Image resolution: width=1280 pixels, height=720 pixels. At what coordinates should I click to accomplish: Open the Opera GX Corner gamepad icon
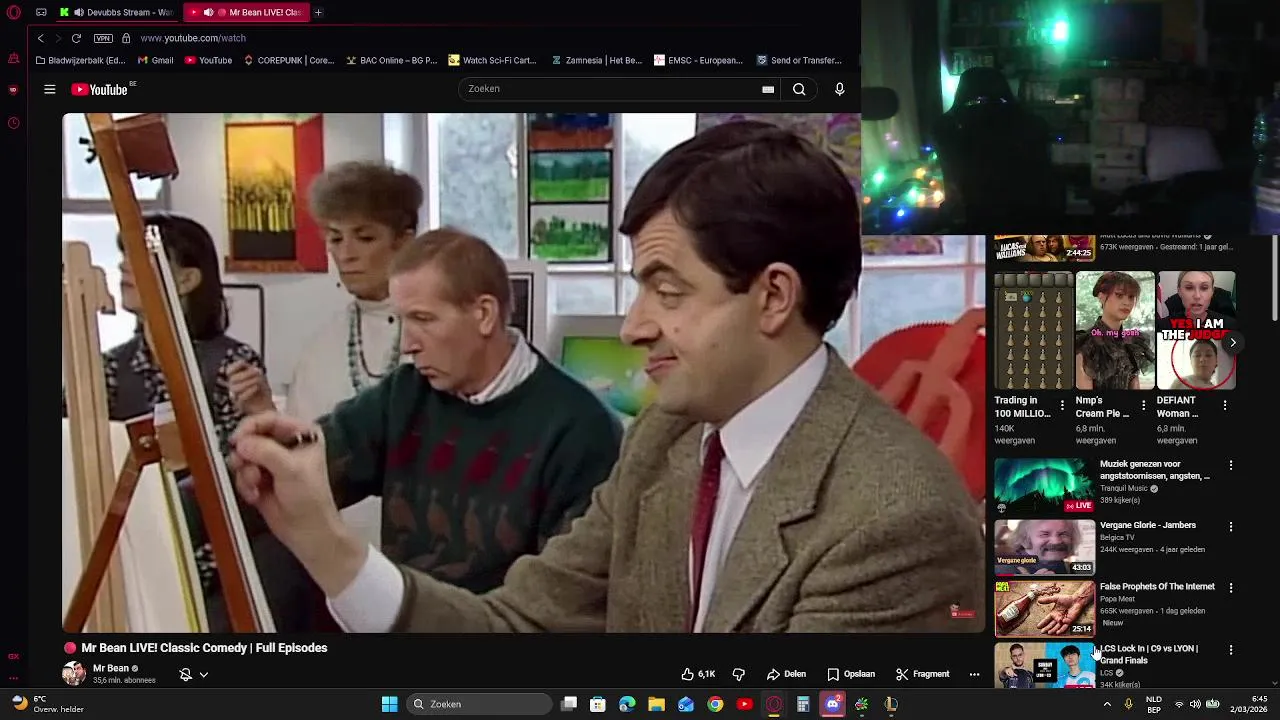click(41, 12)
